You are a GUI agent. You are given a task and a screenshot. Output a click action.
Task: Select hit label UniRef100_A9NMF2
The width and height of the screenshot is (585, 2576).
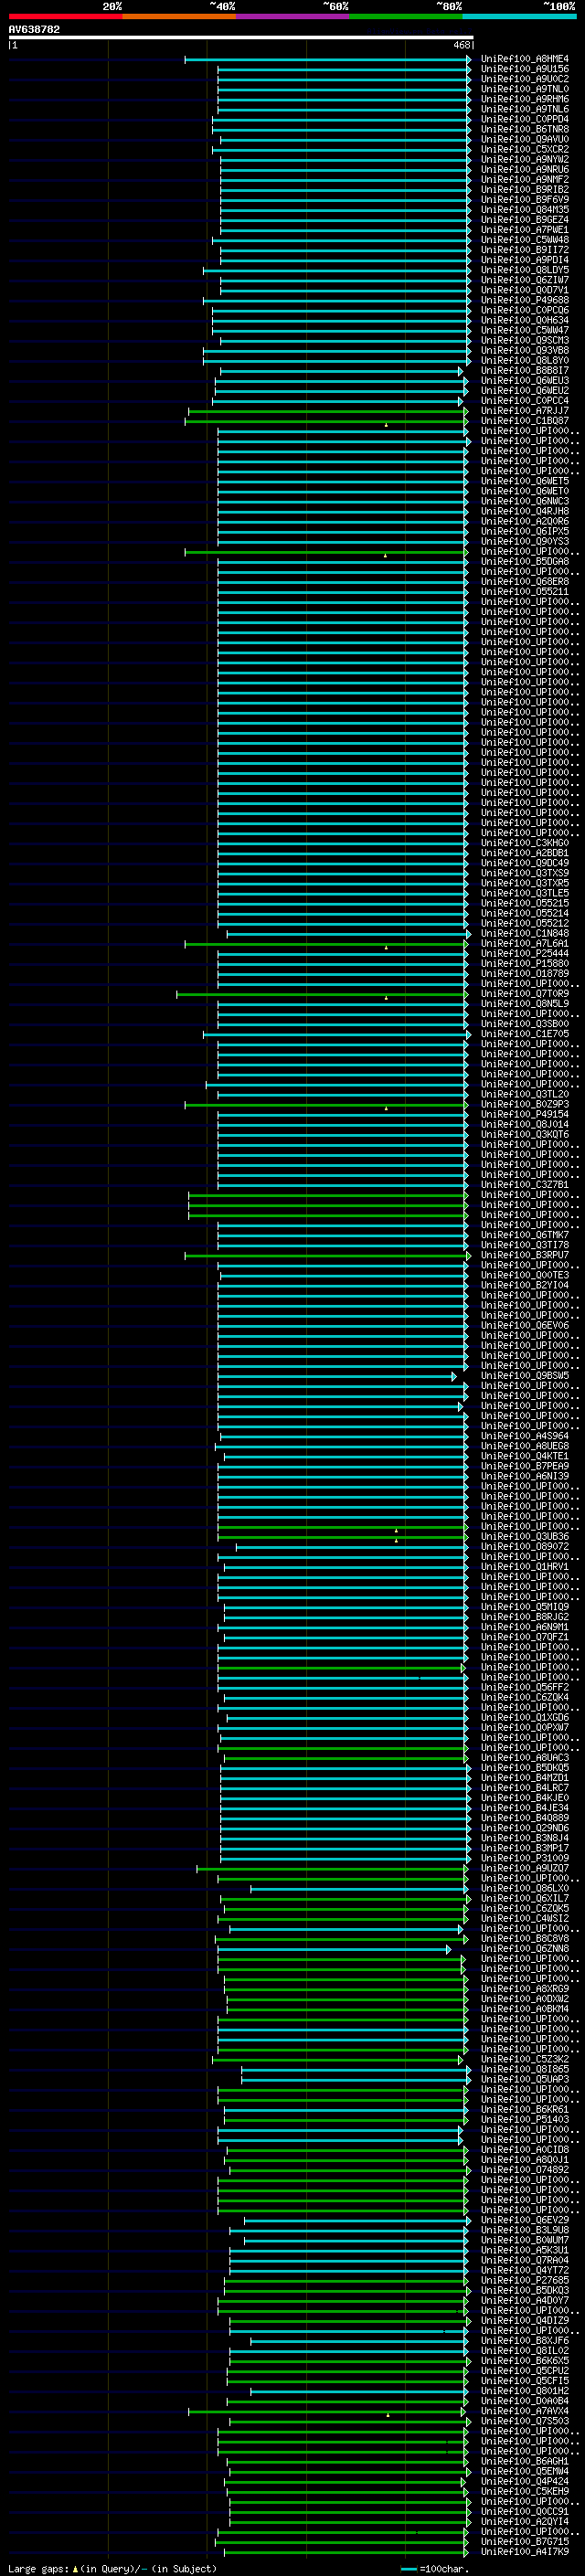524,180
